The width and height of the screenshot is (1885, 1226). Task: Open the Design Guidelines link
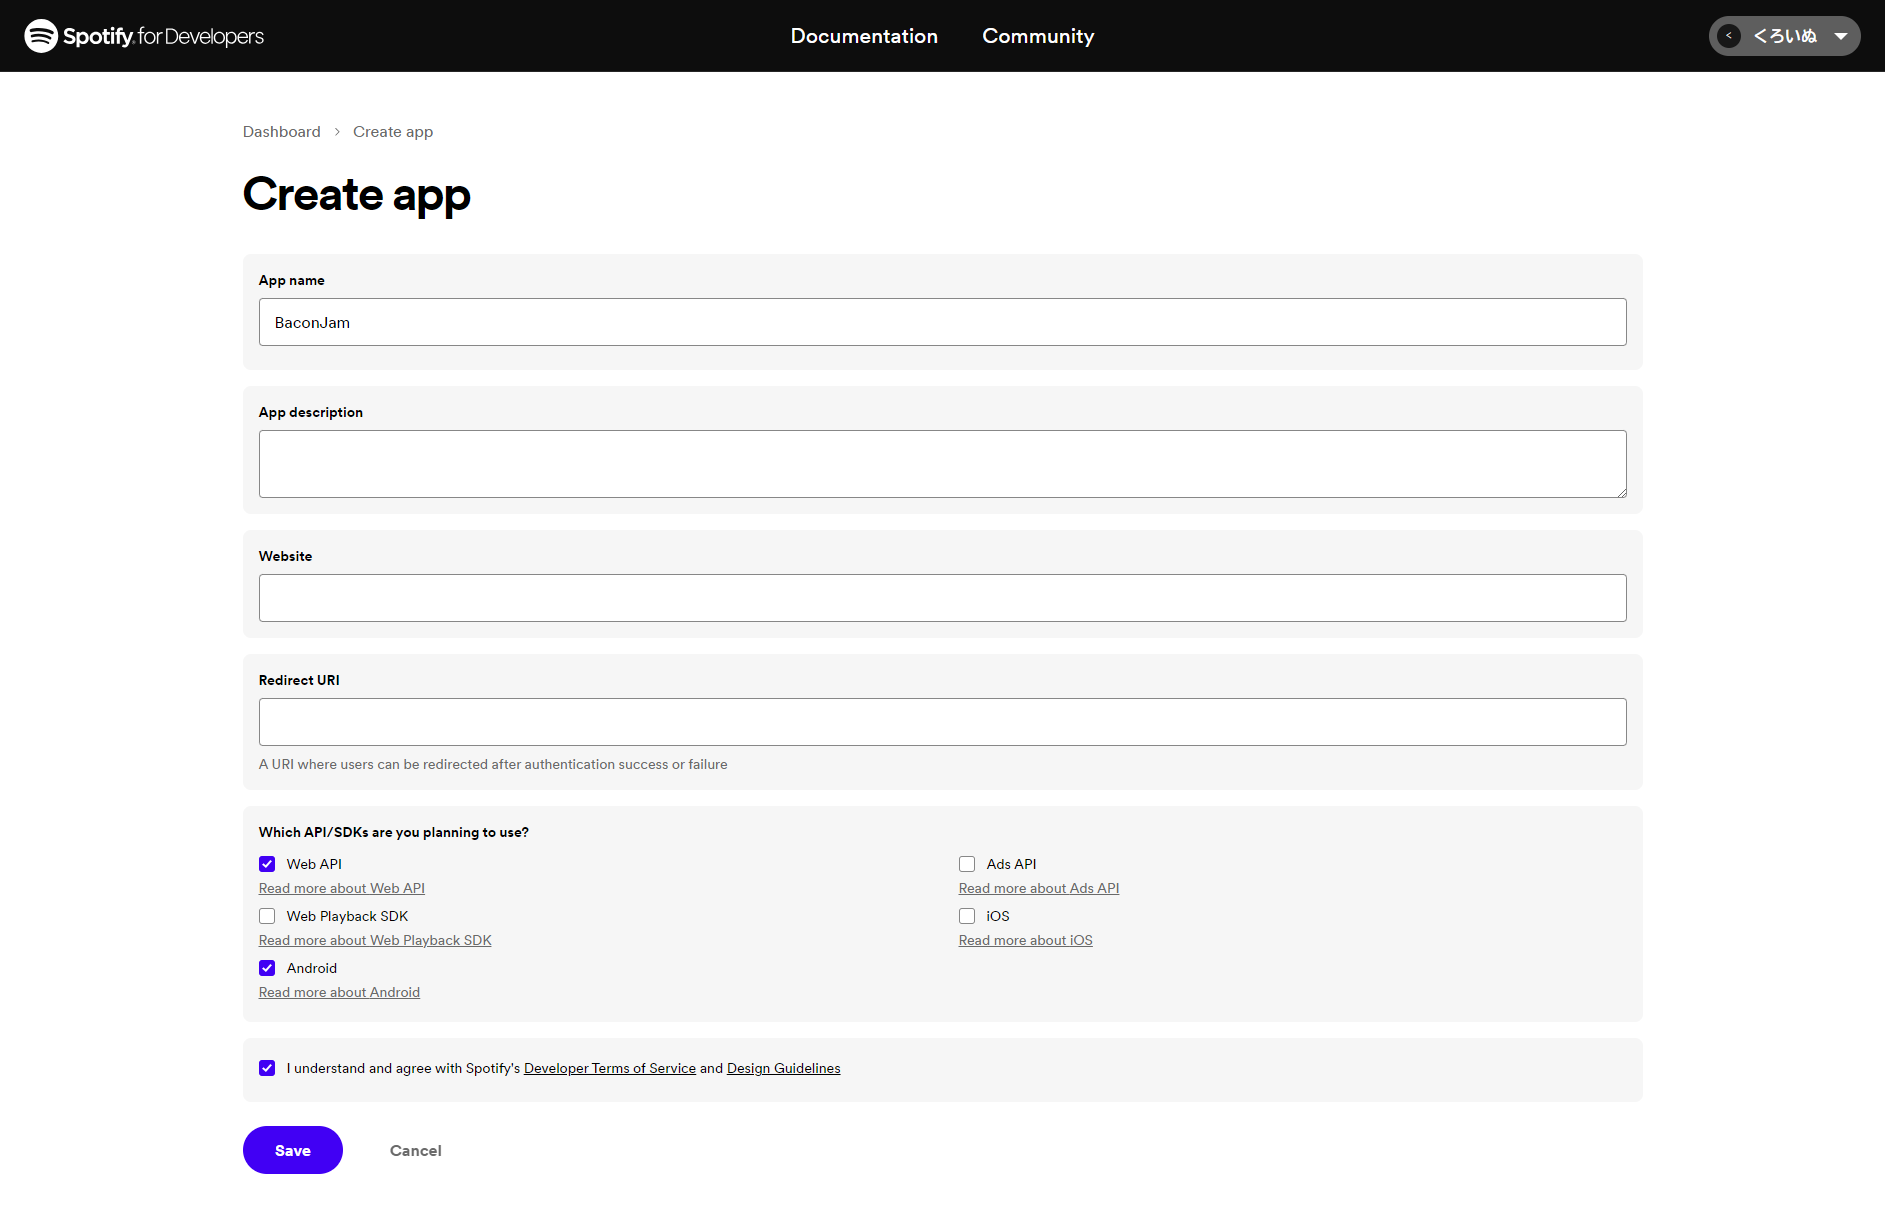click(x=783, y=1068)
